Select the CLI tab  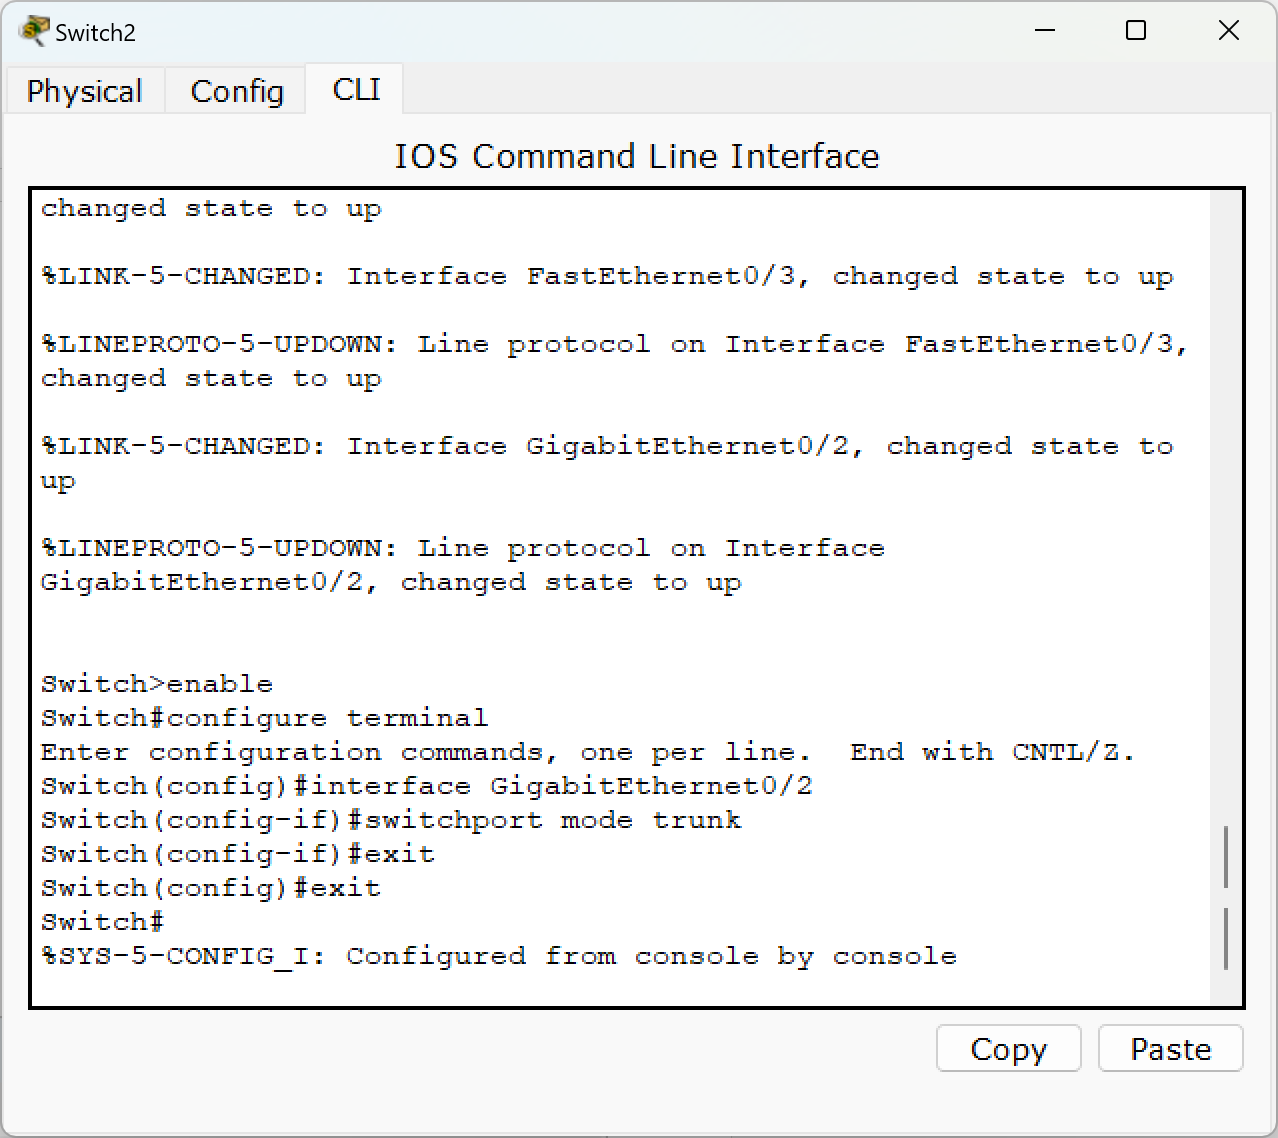click(x=356, y=89)
